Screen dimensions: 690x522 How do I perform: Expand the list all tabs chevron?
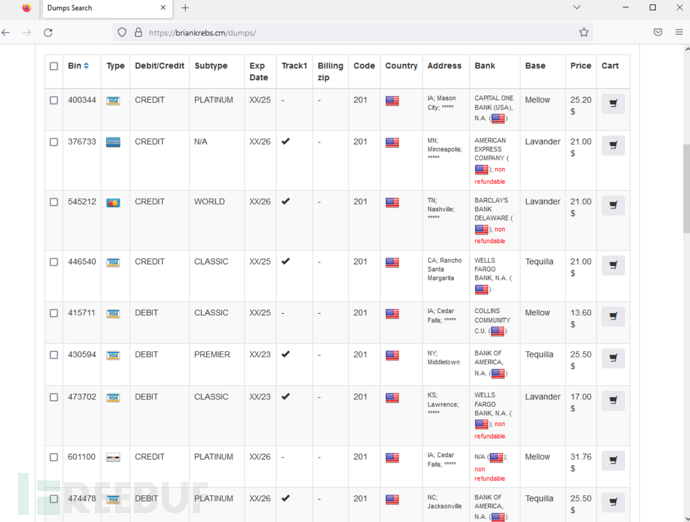[576, 8]
